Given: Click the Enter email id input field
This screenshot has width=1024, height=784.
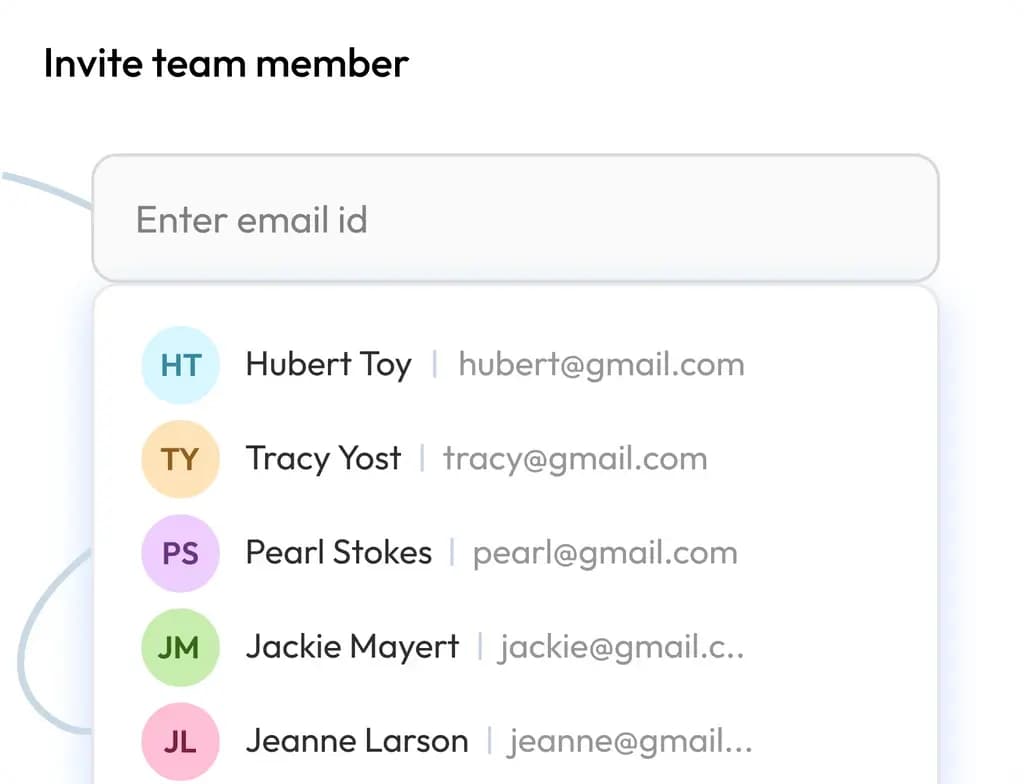Looking at the screenshot, I should [x=515, y=218].
